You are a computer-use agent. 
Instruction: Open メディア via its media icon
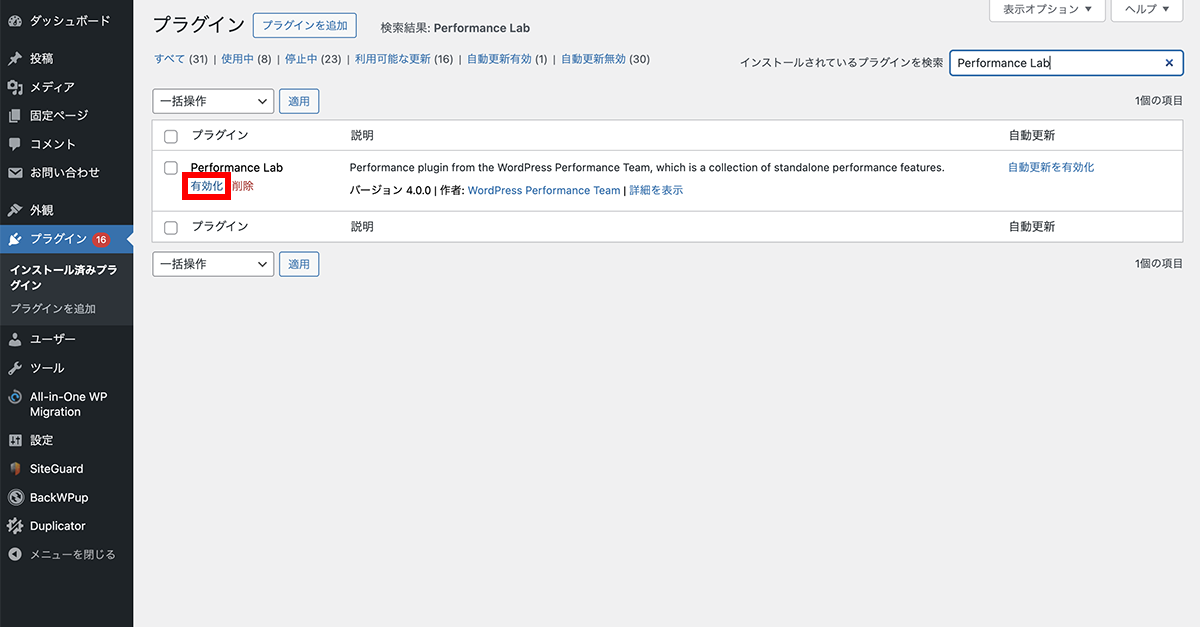[x=15, y=86]
